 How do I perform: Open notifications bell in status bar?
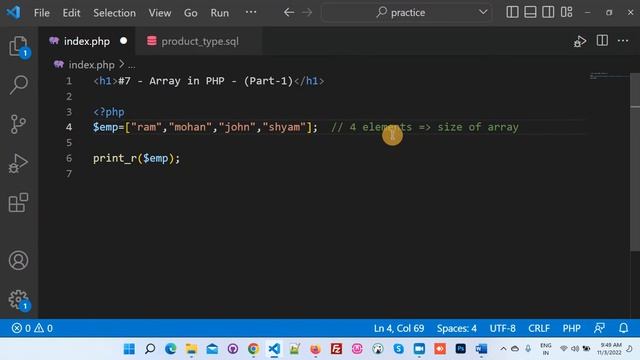pyautogui.click(x=623, y=328)
